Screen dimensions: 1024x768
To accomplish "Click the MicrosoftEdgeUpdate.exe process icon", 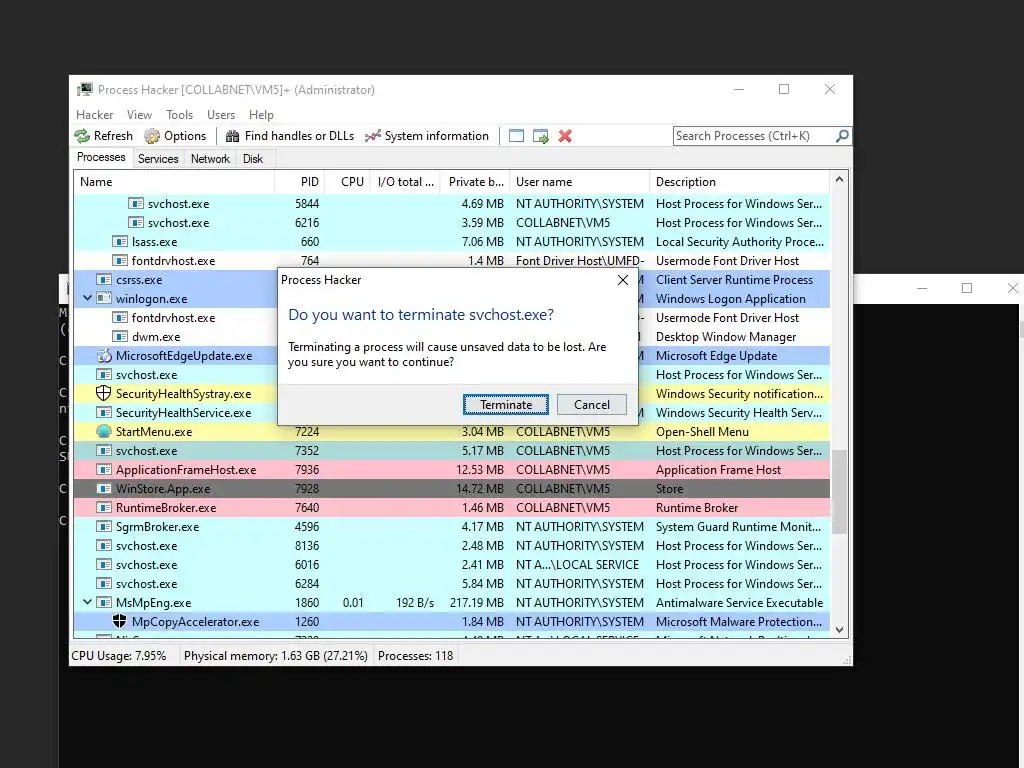I will click(x=104, y=356).
